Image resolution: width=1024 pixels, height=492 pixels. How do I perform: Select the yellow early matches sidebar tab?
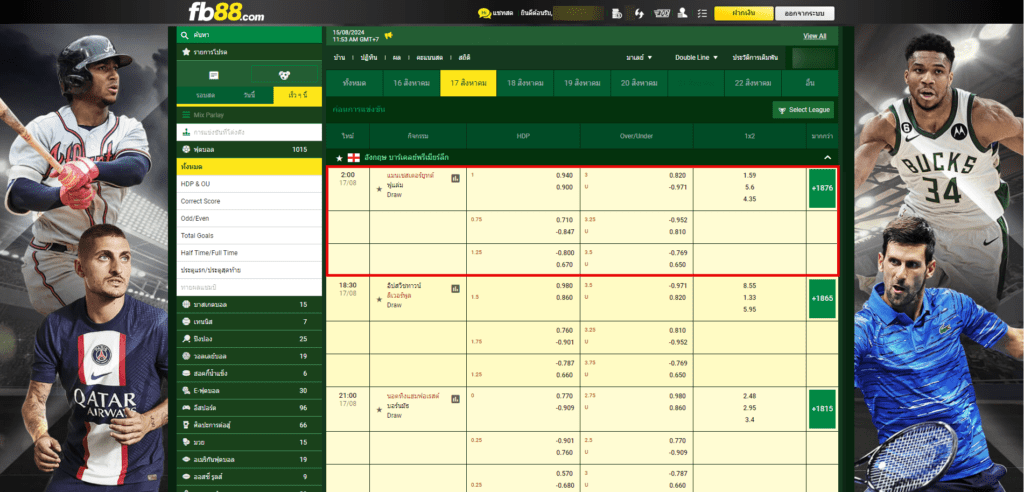click(297, 95)
